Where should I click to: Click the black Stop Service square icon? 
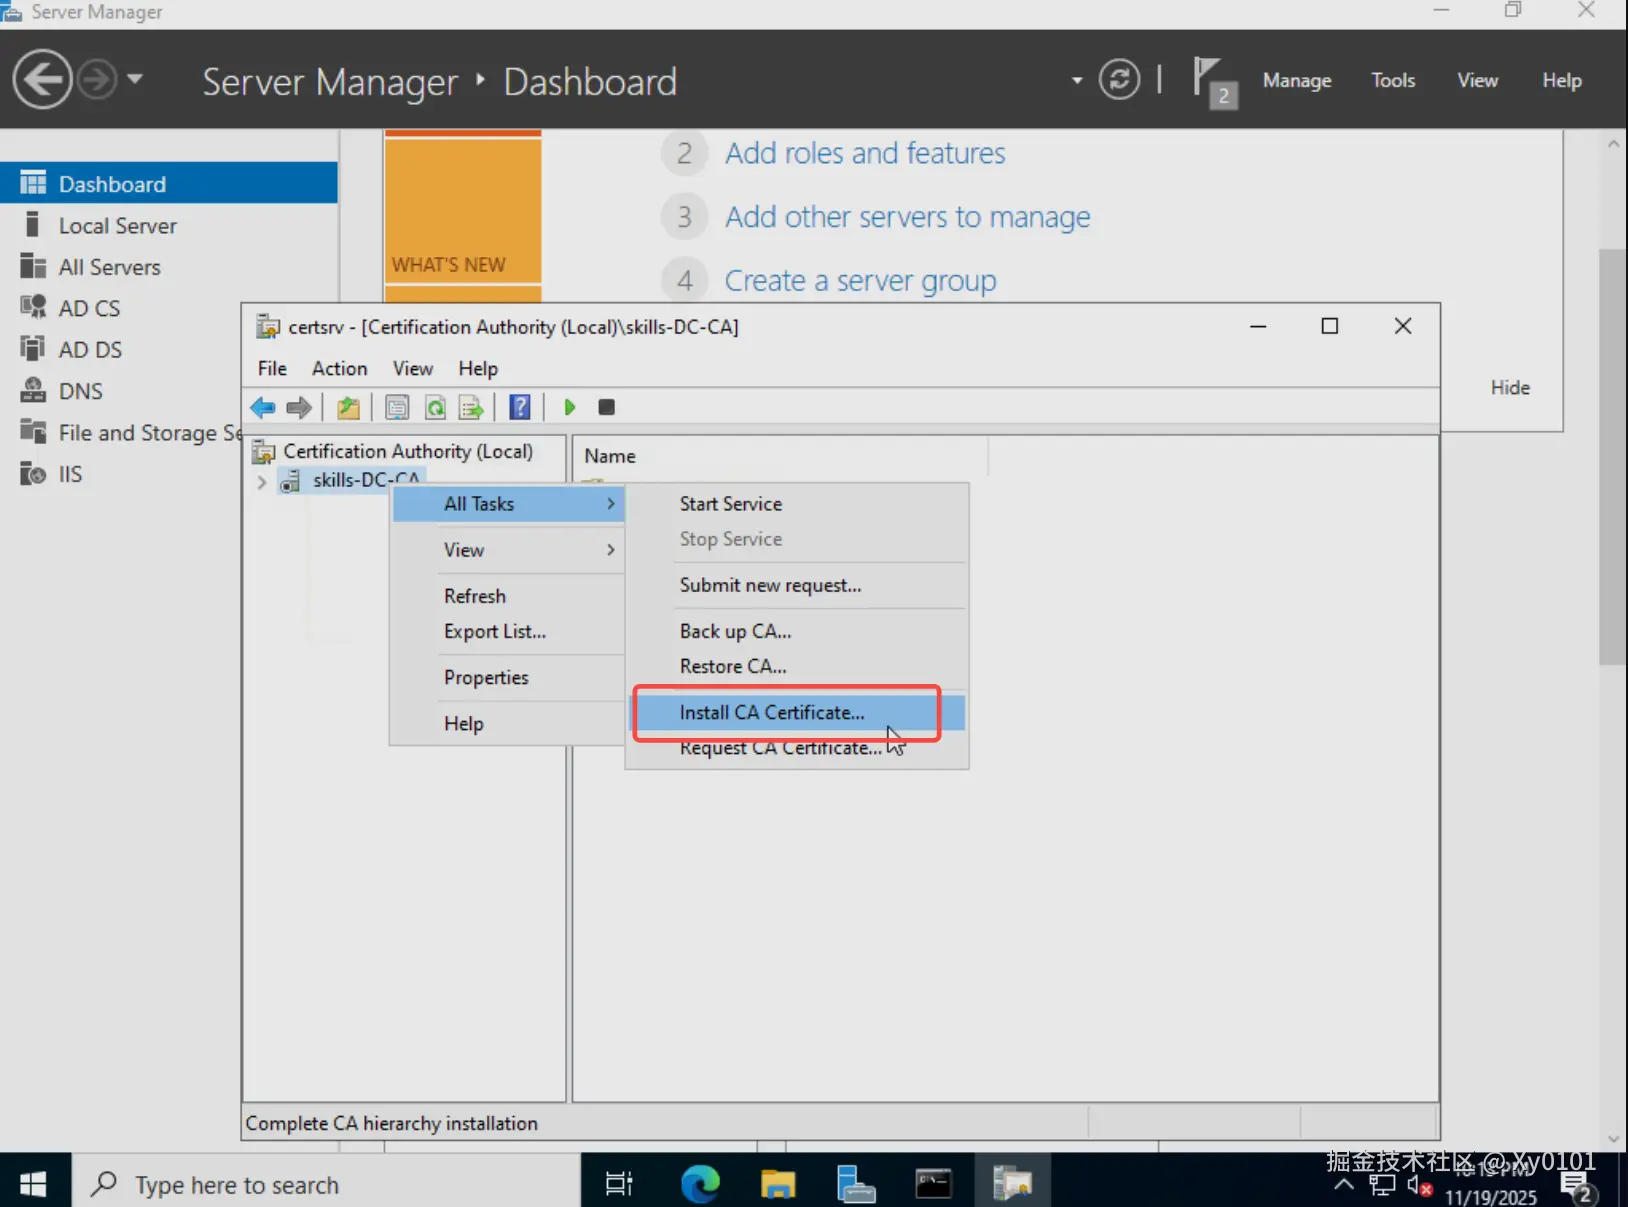click(606, 407)
